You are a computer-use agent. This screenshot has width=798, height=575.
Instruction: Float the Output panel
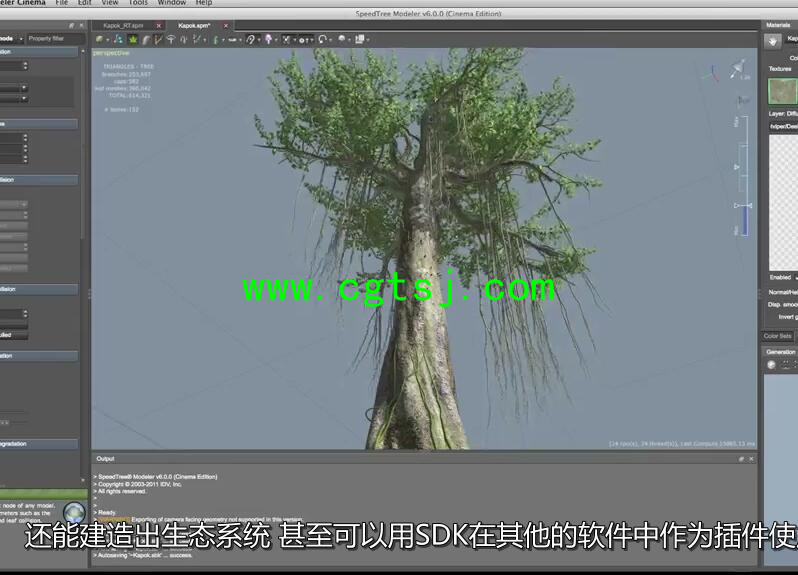click(742, 459)
